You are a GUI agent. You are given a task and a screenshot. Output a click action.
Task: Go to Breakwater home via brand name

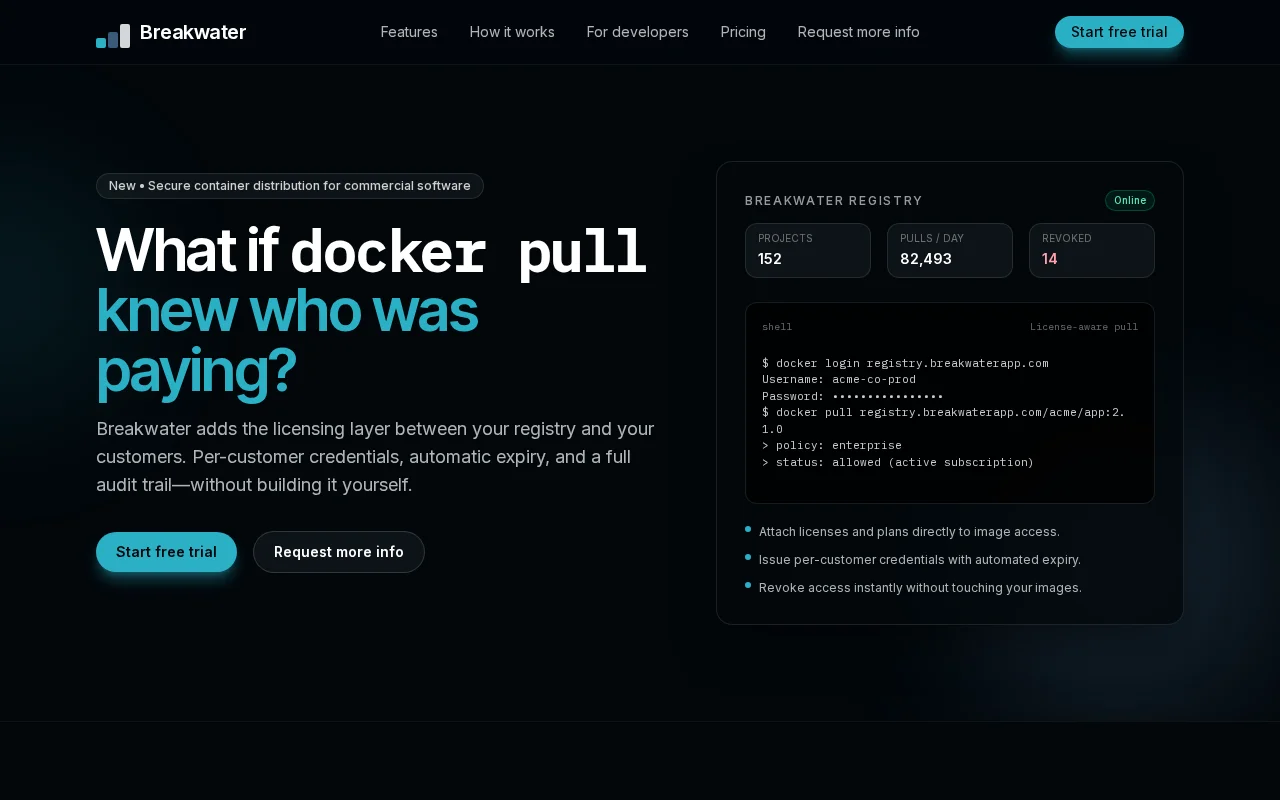click(193, 32)
